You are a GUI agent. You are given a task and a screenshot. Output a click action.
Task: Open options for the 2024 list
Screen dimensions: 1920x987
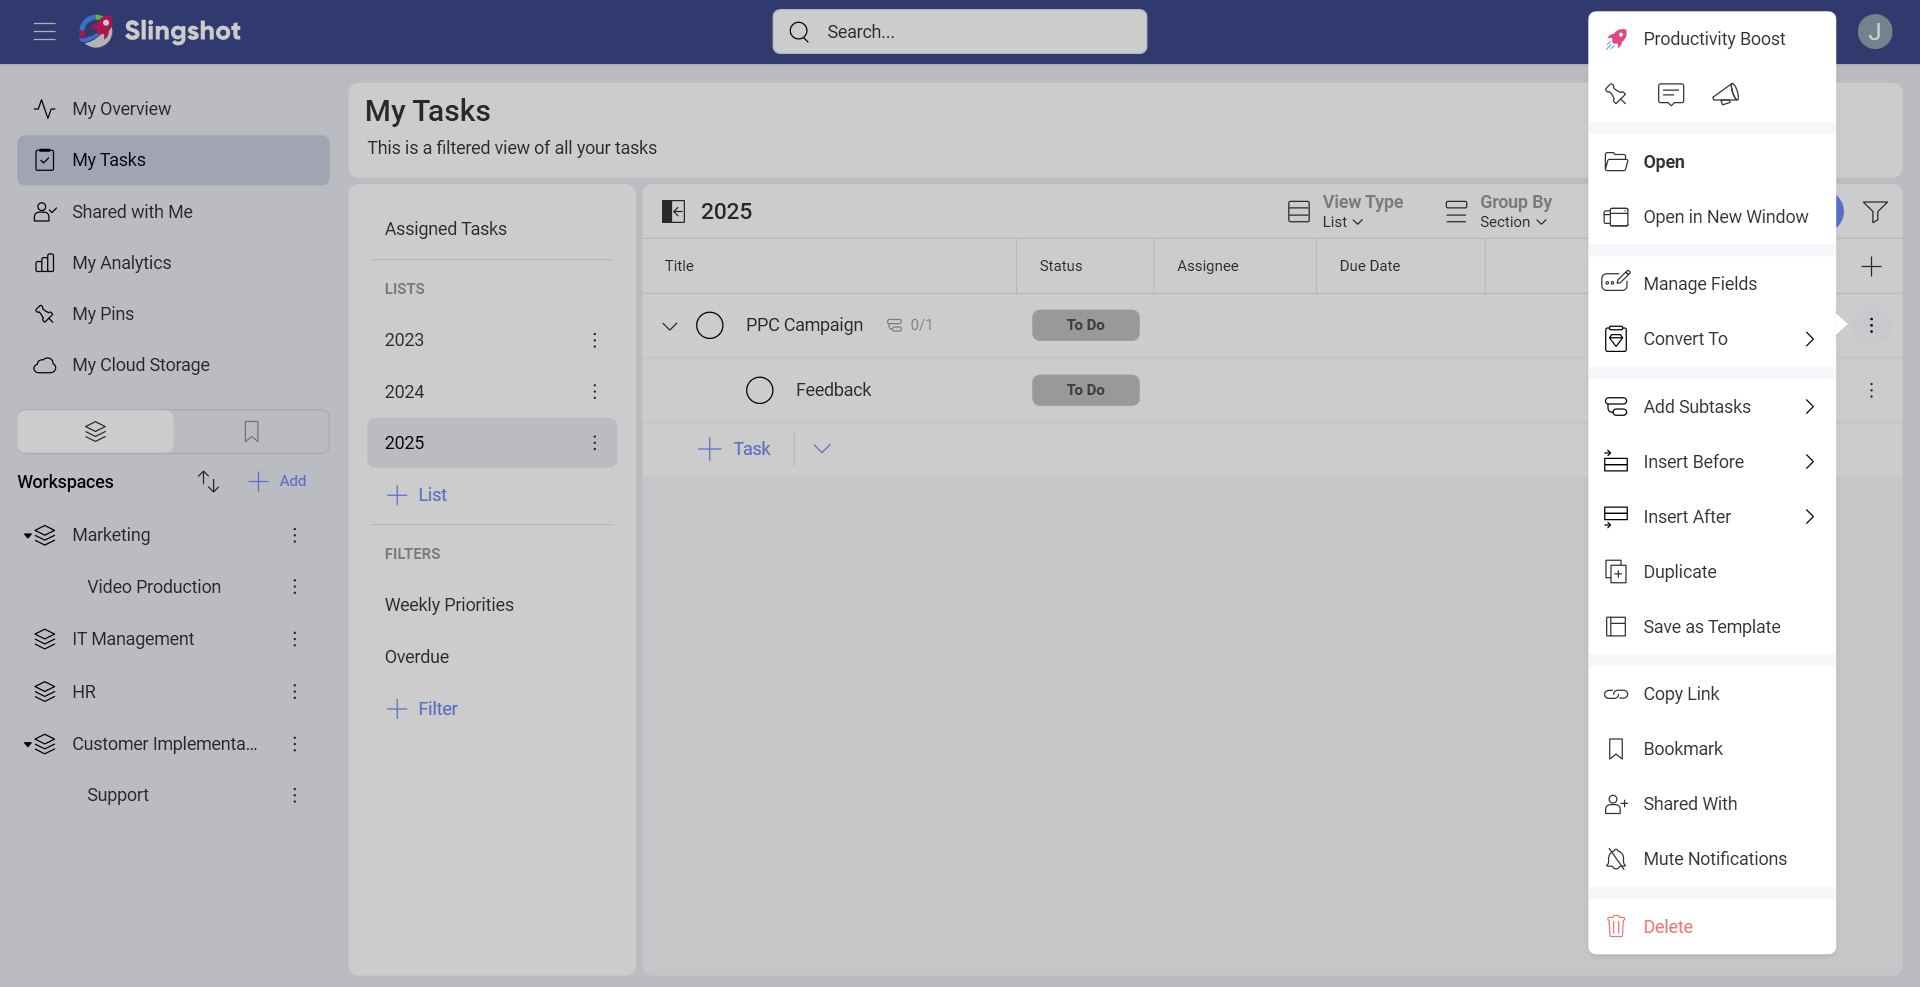[594, 392]
